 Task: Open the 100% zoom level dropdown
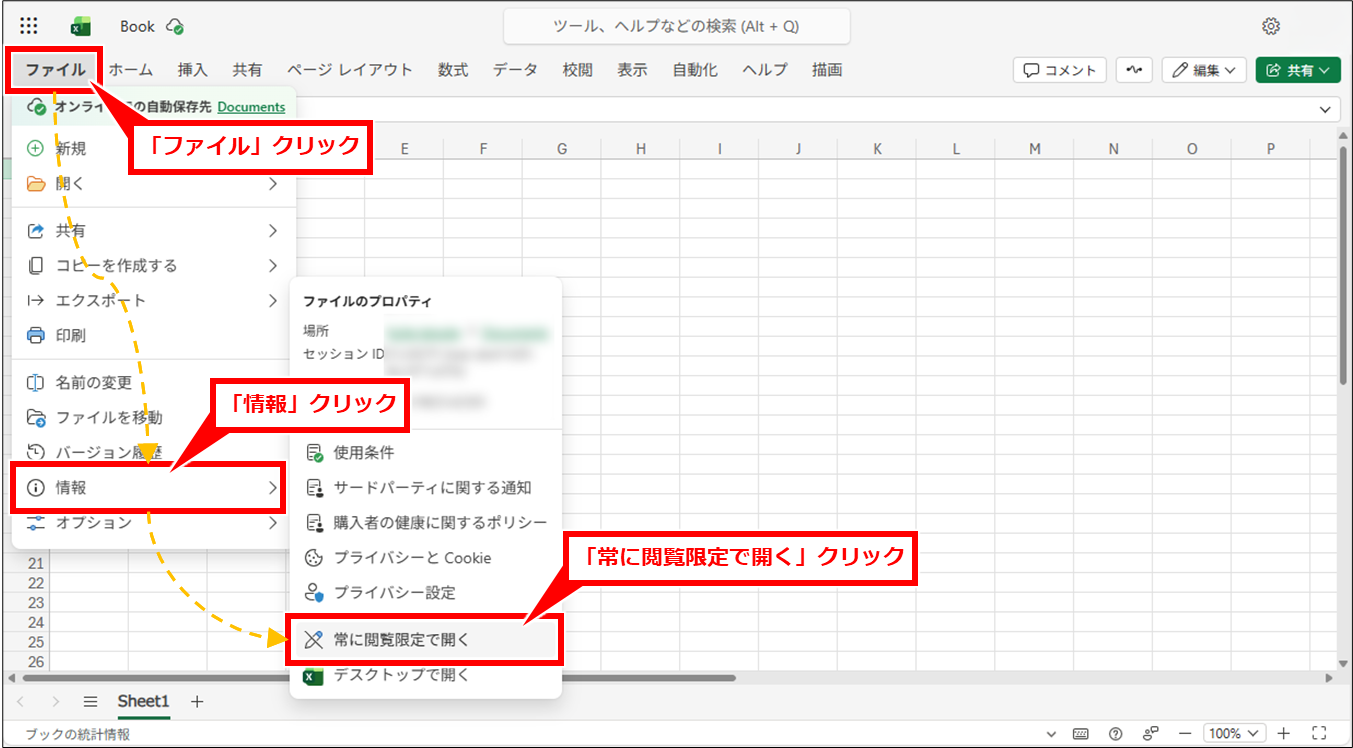[x=1234, y=733]
